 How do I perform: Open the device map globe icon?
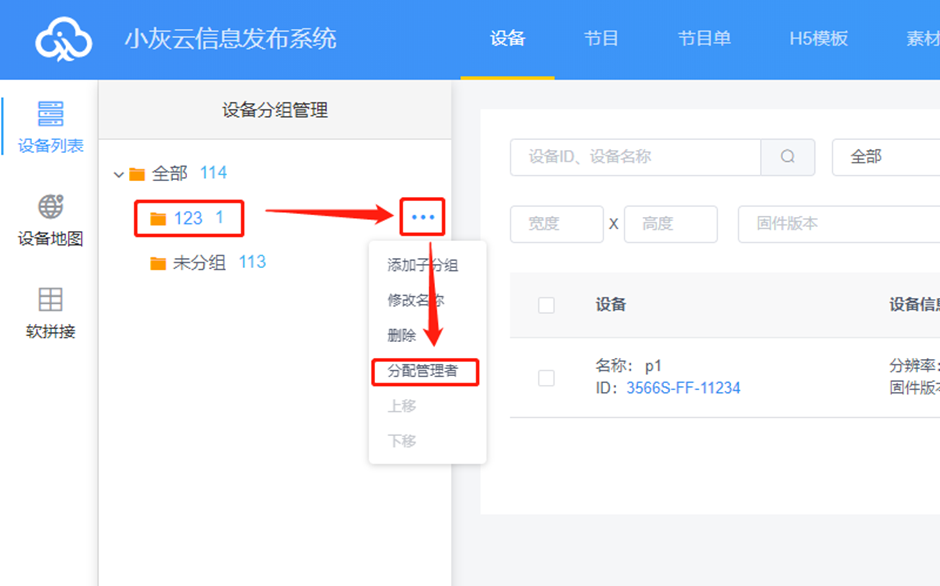(50, 207)
